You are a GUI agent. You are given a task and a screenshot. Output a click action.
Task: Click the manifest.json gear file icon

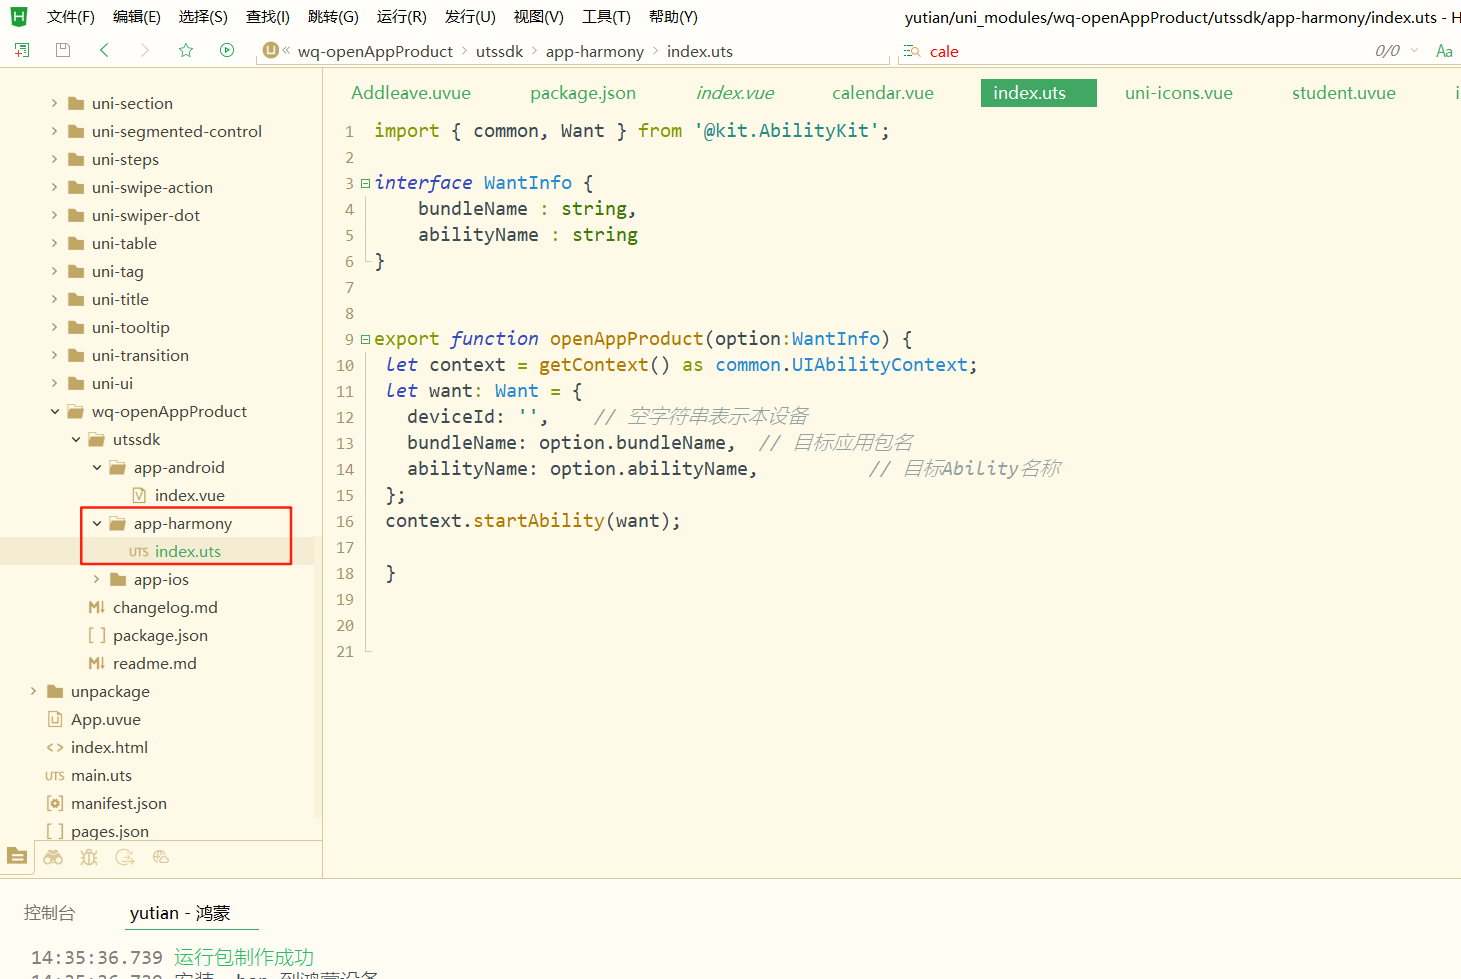tap(55, 803)
